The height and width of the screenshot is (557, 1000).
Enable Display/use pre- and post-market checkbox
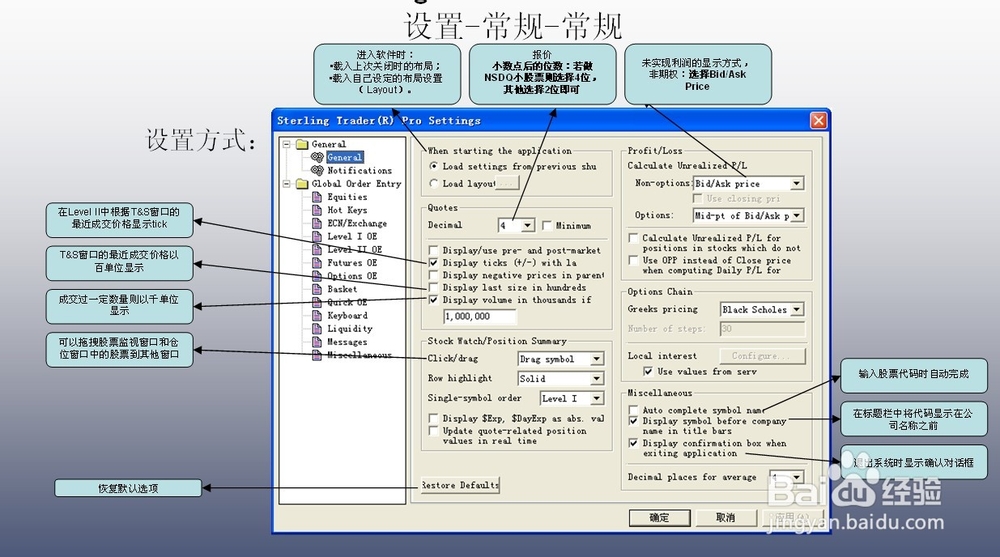pyautogui.click(x=434, y=250)
